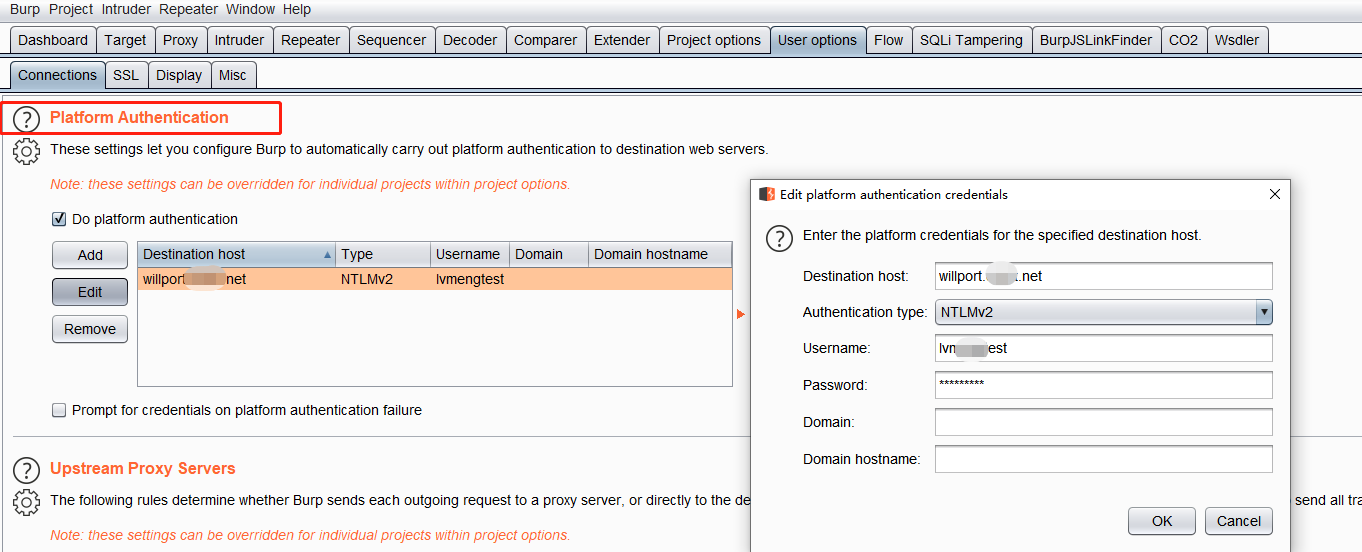Select the willport destination host row
The image size is (1362, 552).
pyautogui.click(x=435, y=279)
